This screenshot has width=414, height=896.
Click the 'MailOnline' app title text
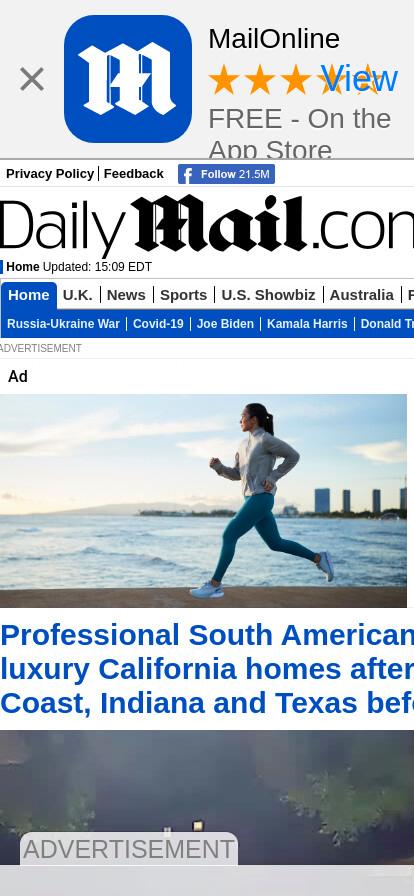click(274, 39)
